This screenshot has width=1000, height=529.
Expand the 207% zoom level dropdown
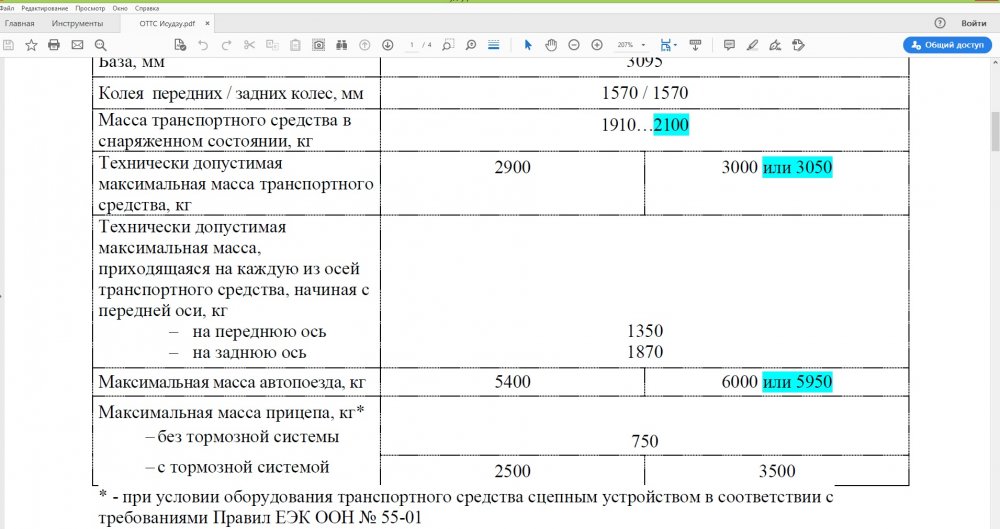coord(643,45)
